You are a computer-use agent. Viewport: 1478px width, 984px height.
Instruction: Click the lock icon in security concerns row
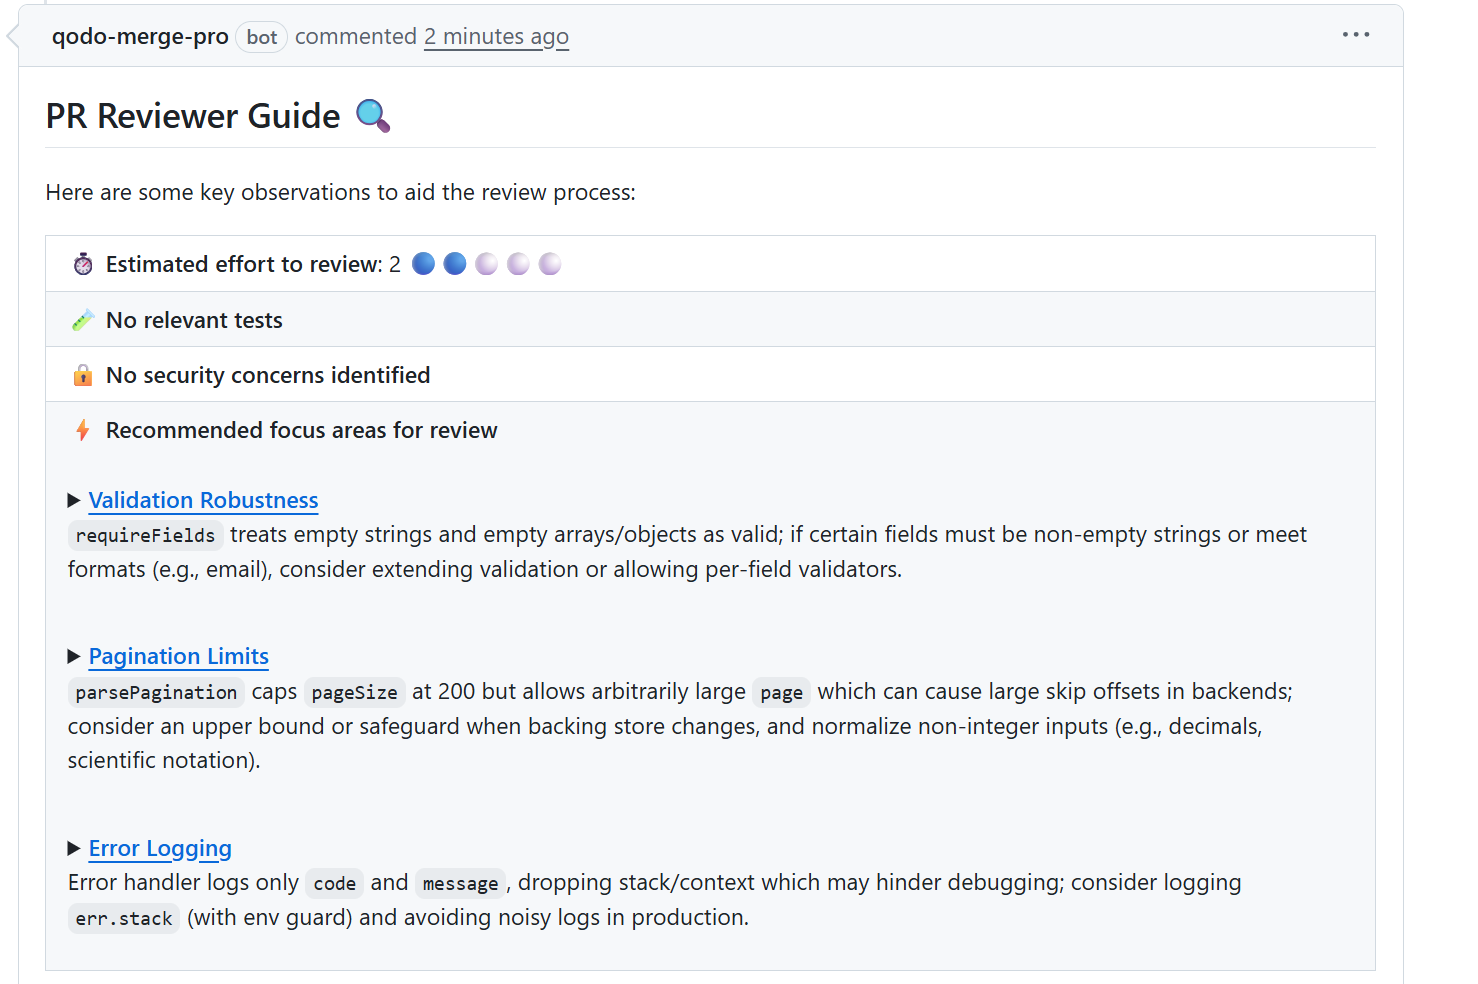[82, 375]
